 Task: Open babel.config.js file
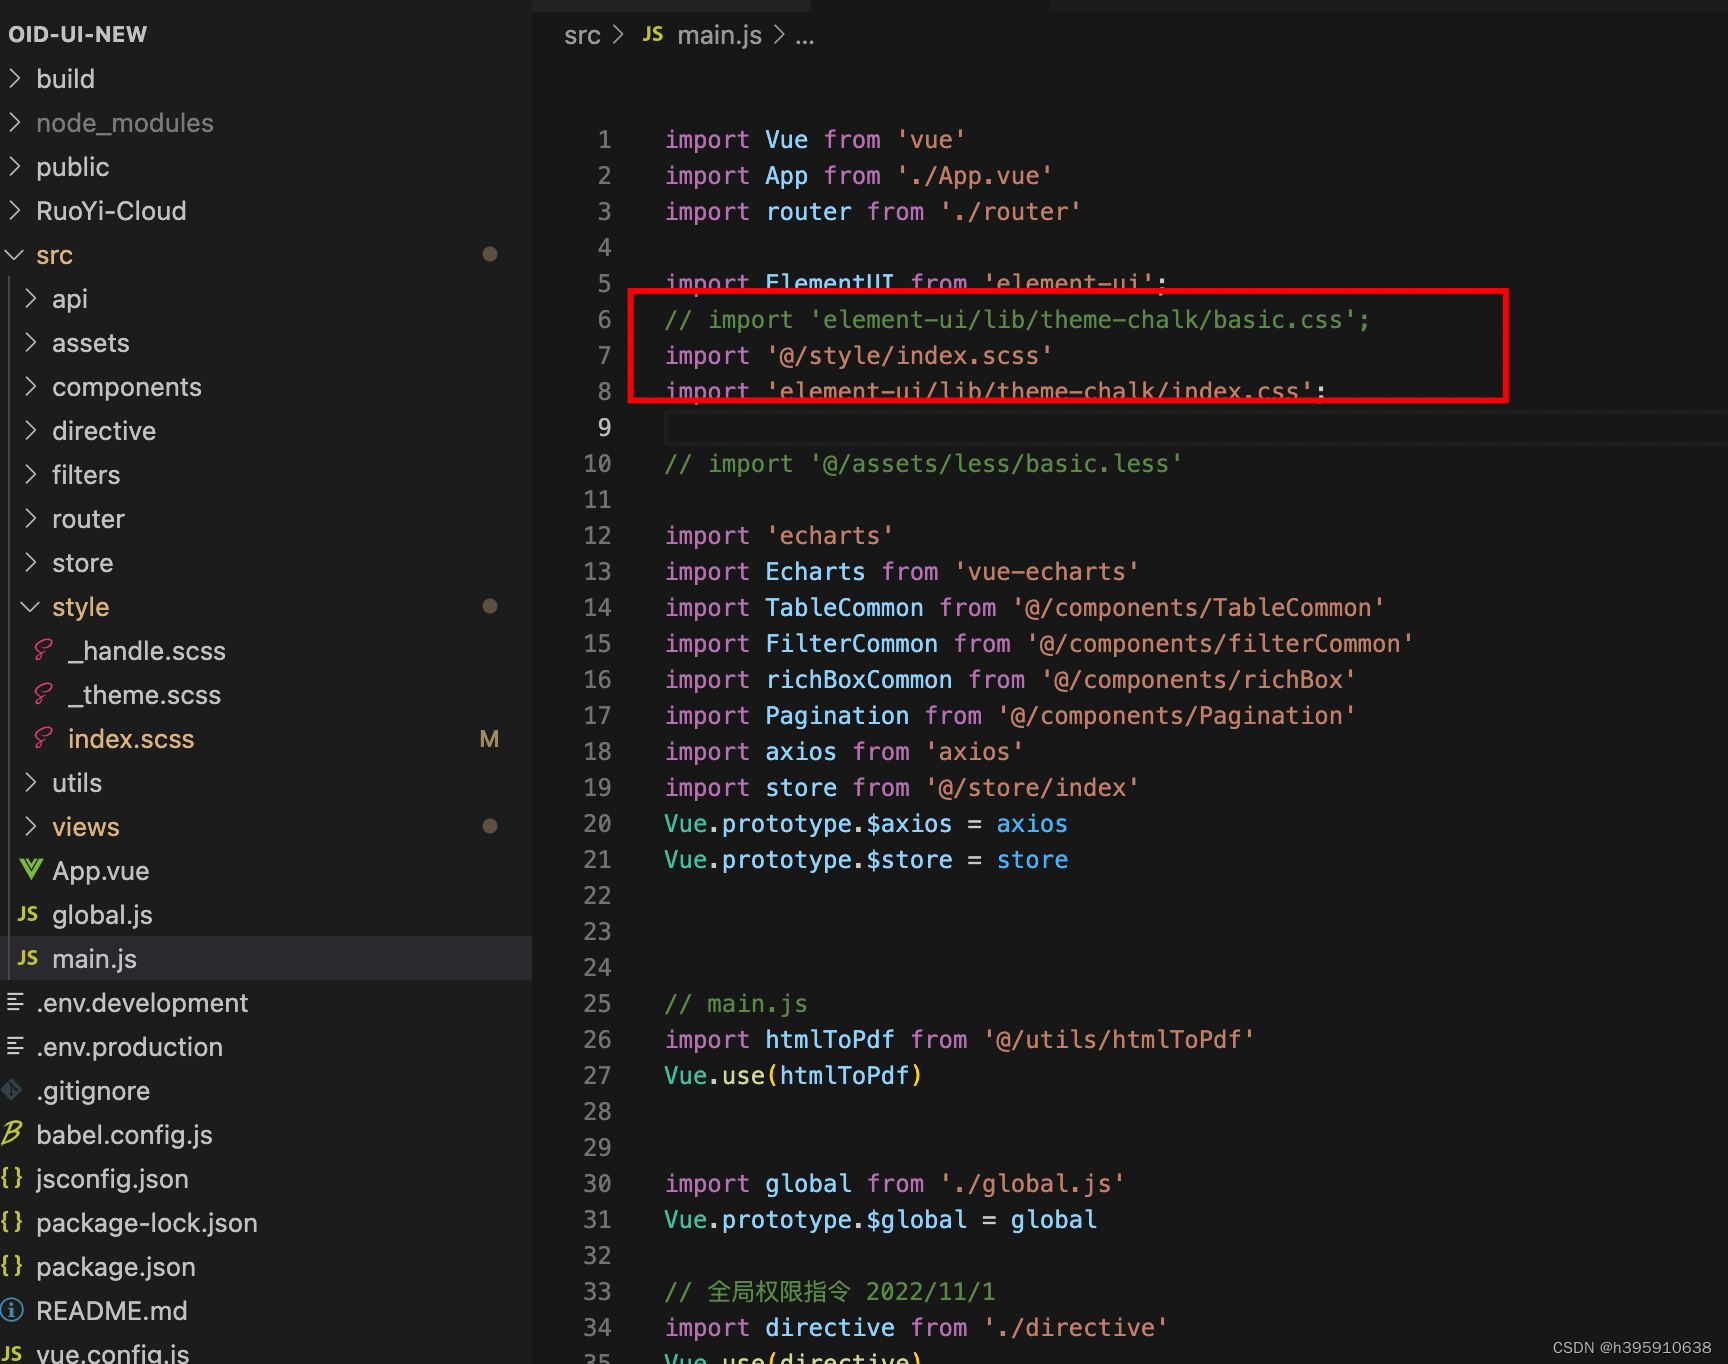[x=124, y=1135]
